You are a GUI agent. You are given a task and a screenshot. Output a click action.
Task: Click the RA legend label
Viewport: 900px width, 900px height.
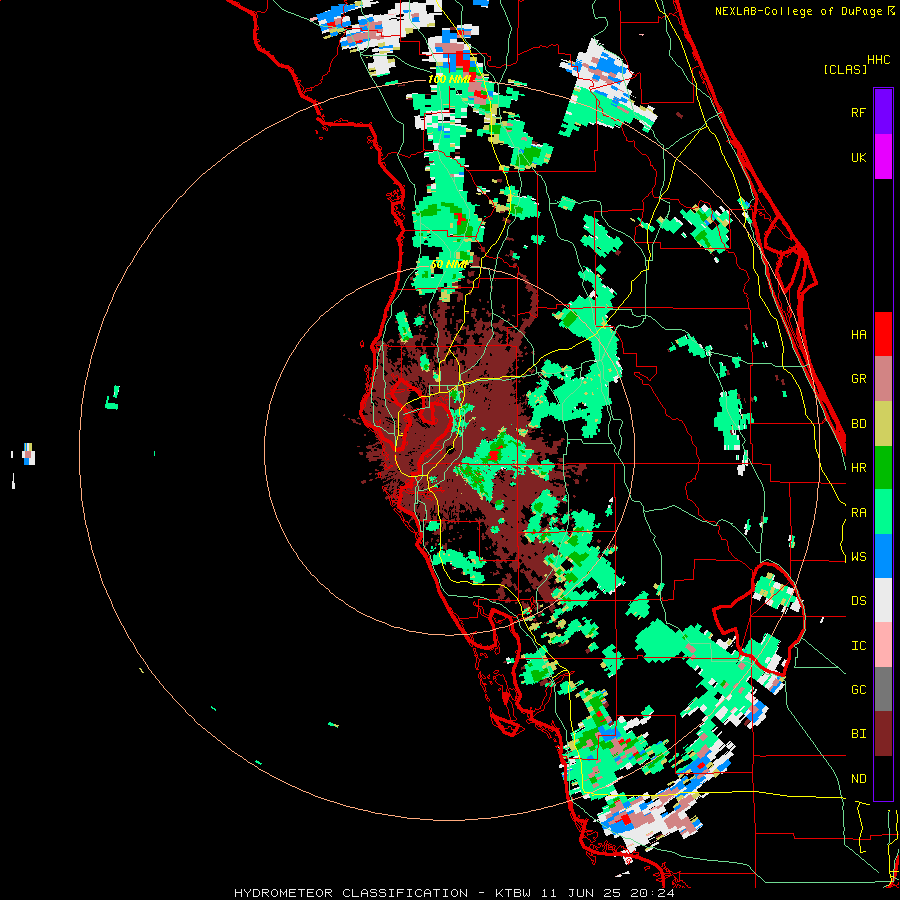(x=858, y=513)
